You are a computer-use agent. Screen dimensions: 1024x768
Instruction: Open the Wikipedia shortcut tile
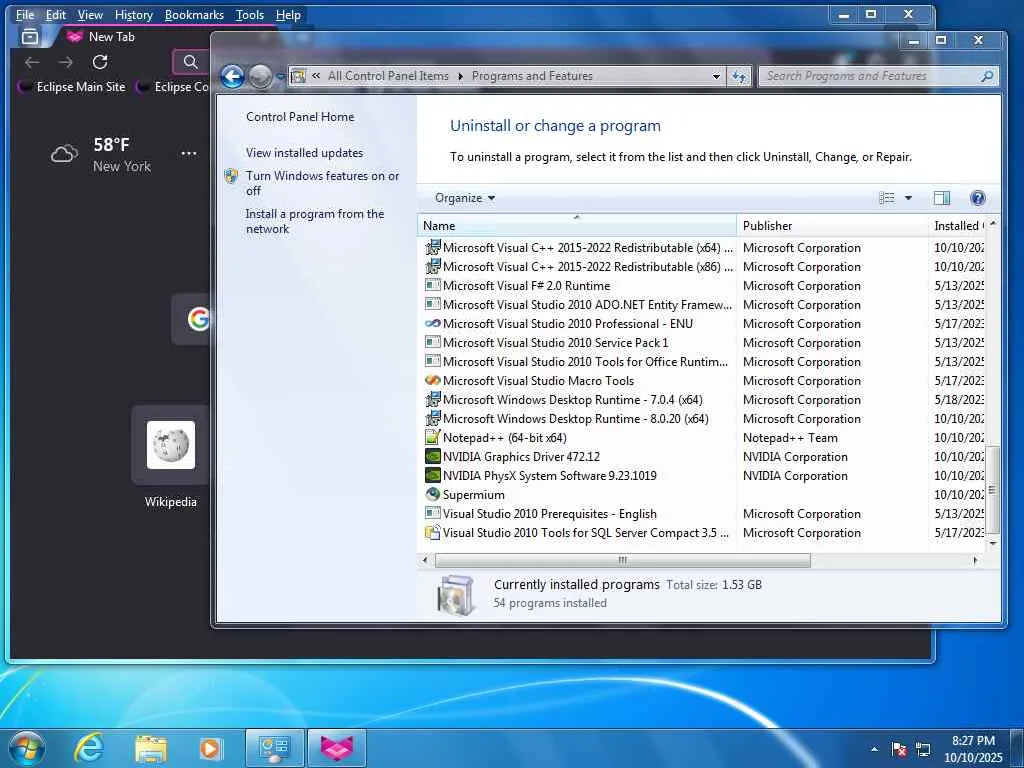pyautogui.click(x=170, y=457)
